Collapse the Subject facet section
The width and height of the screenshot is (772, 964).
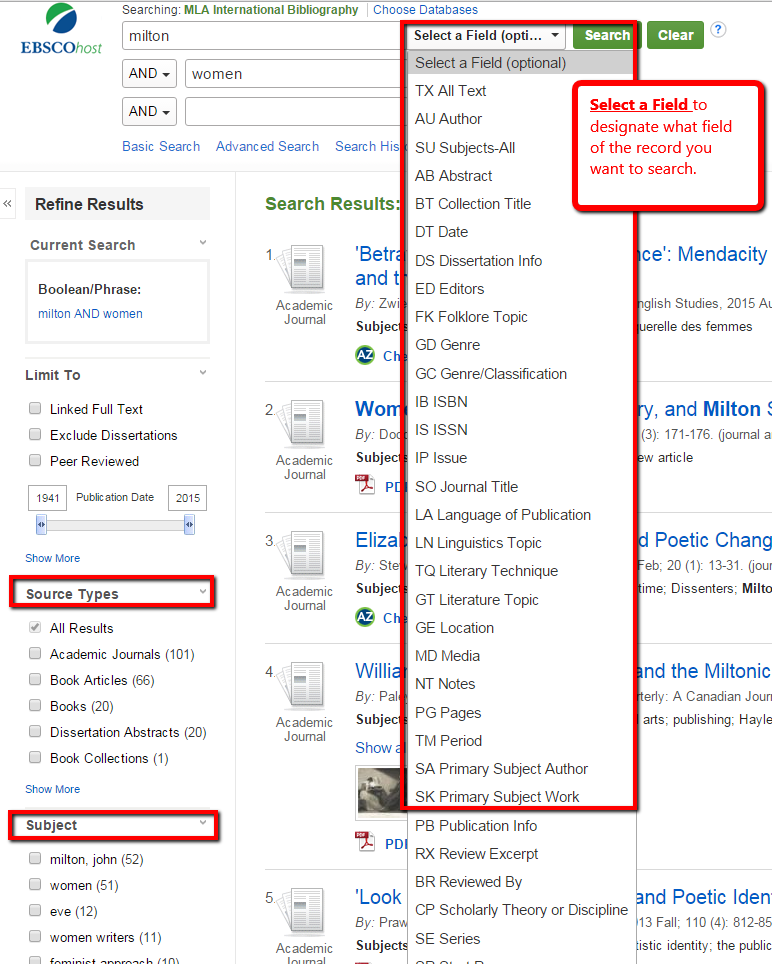click(203, 823)
